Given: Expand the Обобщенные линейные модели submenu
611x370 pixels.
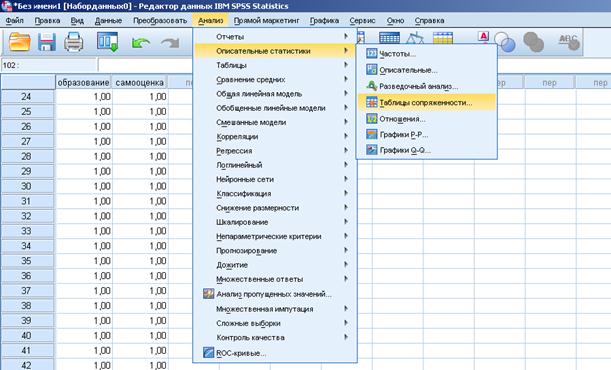Looking at the screenshot, I should 275,108.
